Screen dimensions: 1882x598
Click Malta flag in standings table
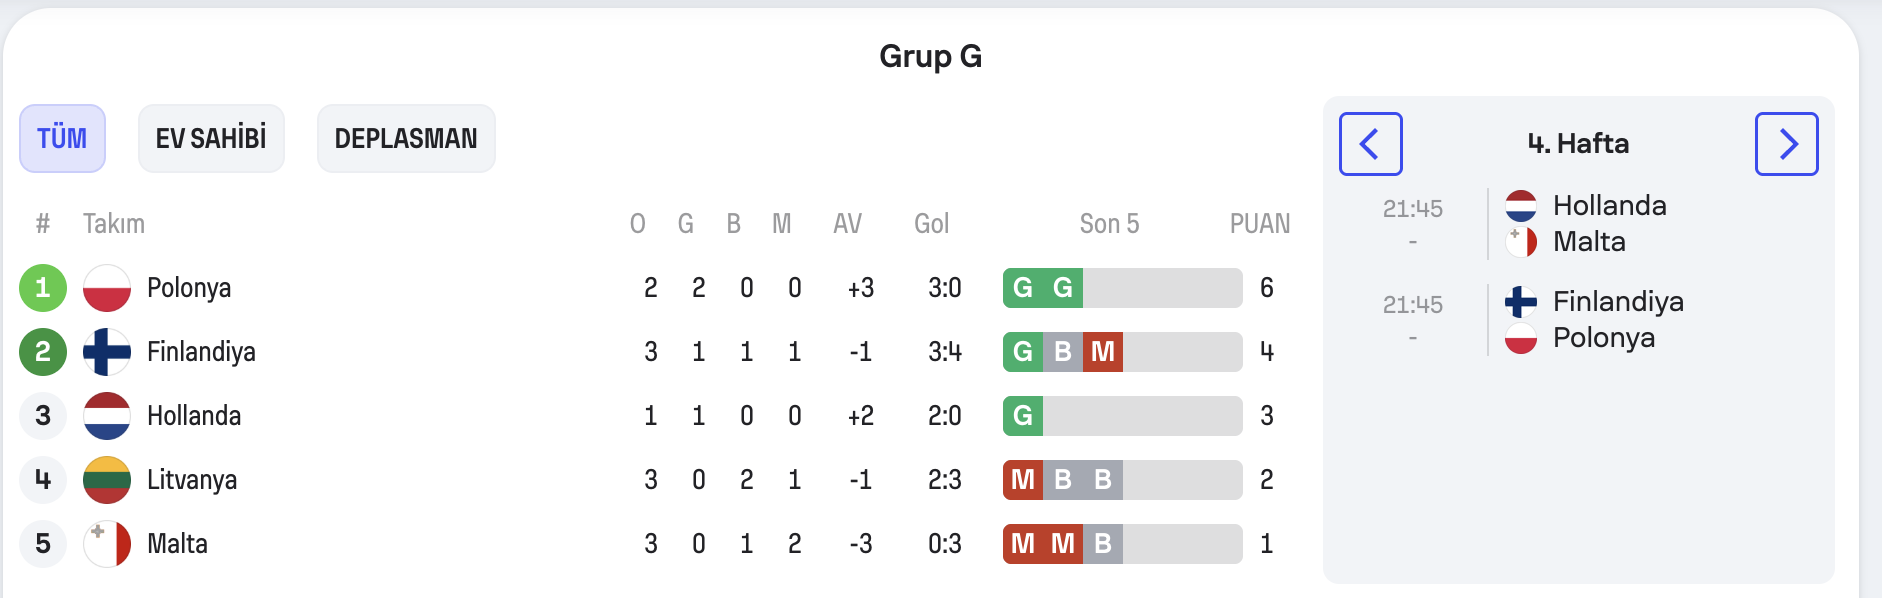107,544
